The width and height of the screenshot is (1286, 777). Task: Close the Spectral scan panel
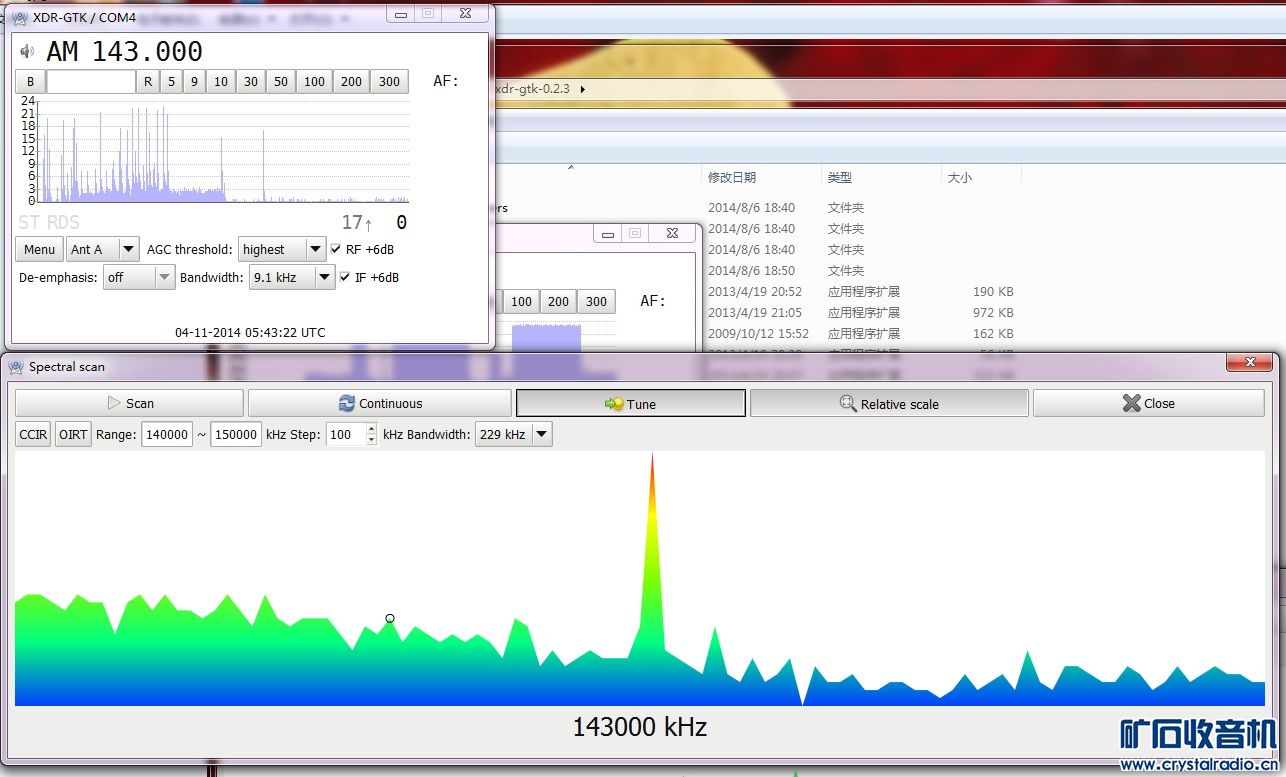(x=1148, y=403)
